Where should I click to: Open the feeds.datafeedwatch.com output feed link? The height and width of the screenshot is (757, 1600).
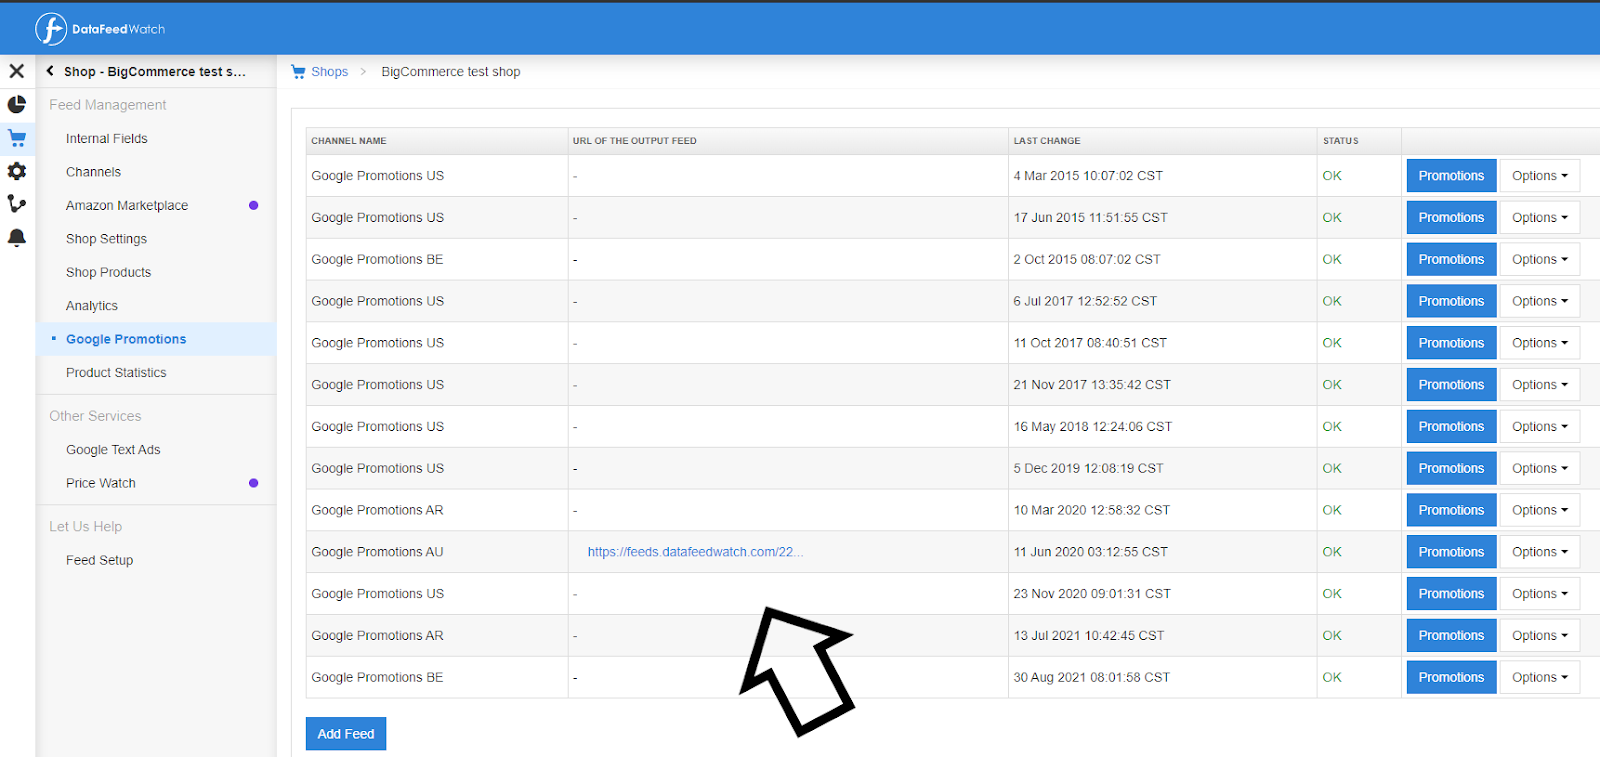(x=695, y=552)
